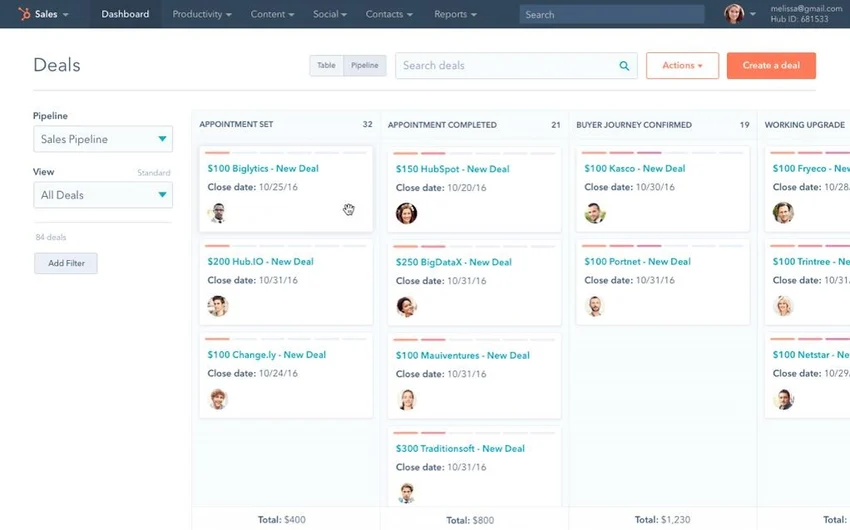The height and width of the screenshot is (530, 850).
Task: Click owner avatar on Portnet deal card
Action: coord(595,306)
